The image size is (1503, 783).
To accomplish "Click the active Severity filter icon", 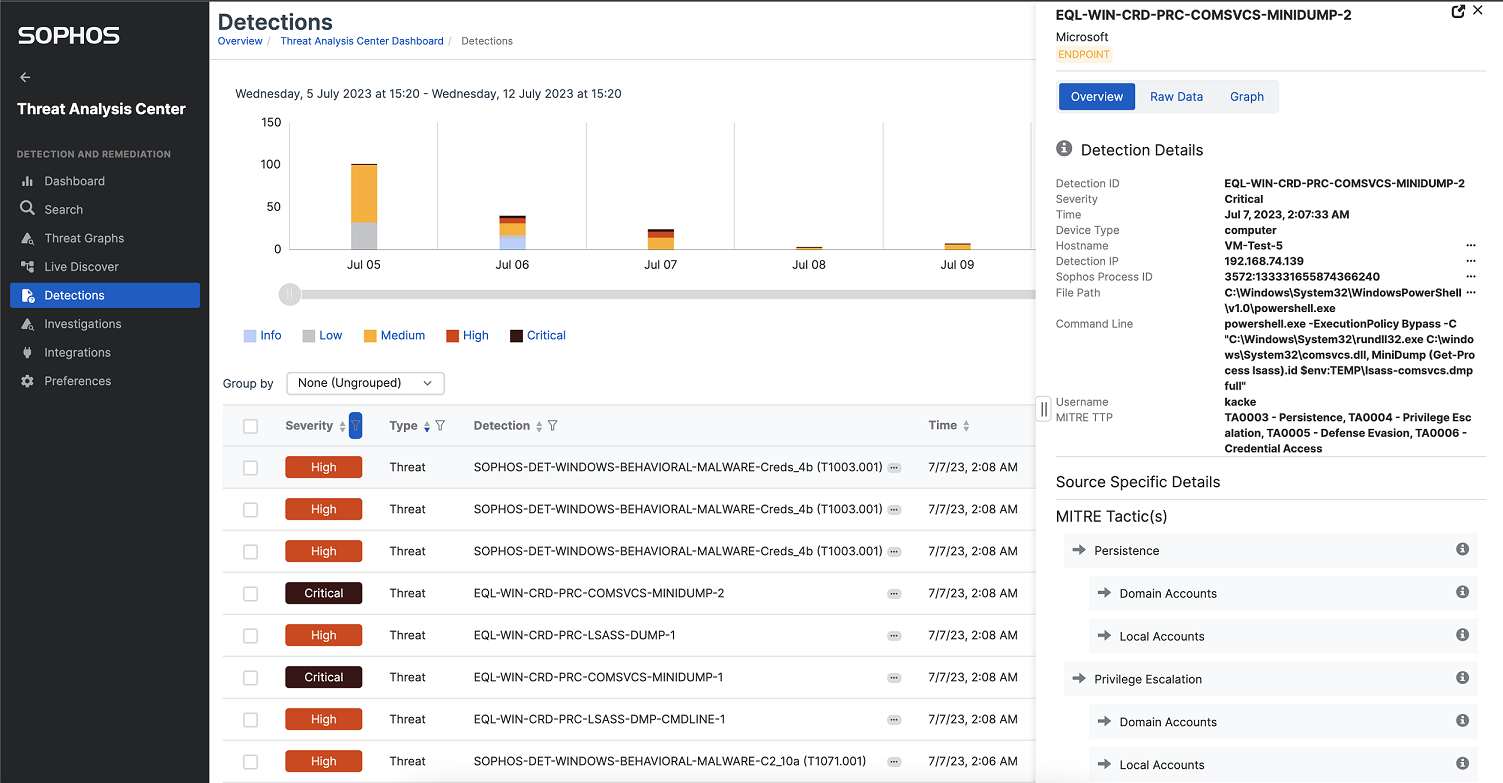I will click(x=355, y=426).
